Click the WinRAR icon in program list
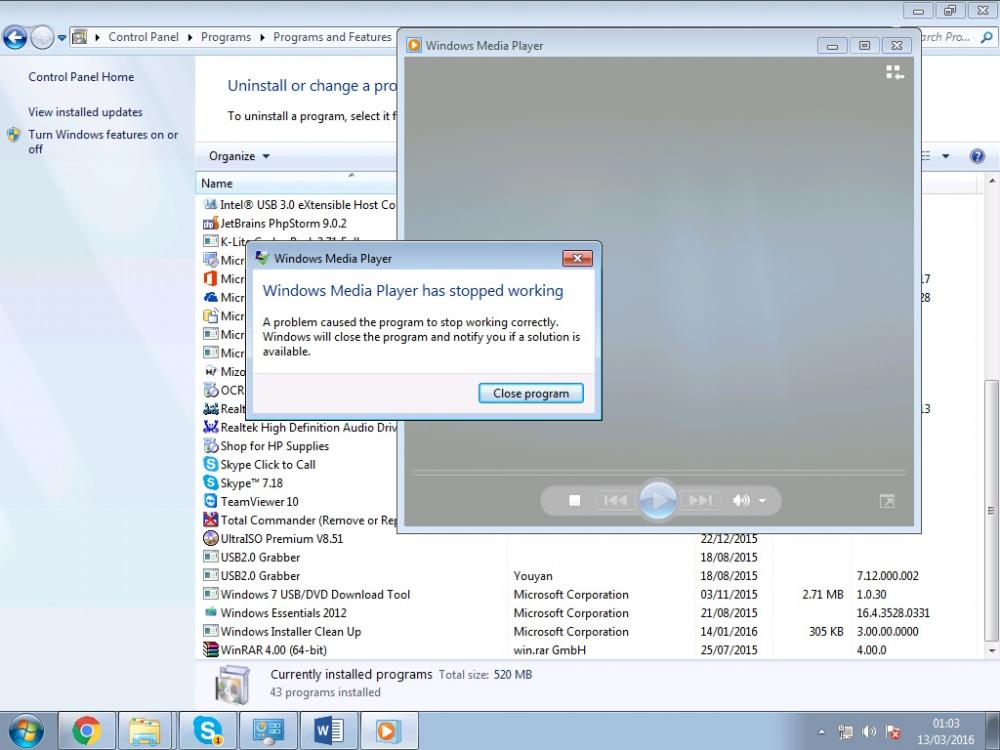Viewport: 1000px width, 750px height. tap(210, 649)
